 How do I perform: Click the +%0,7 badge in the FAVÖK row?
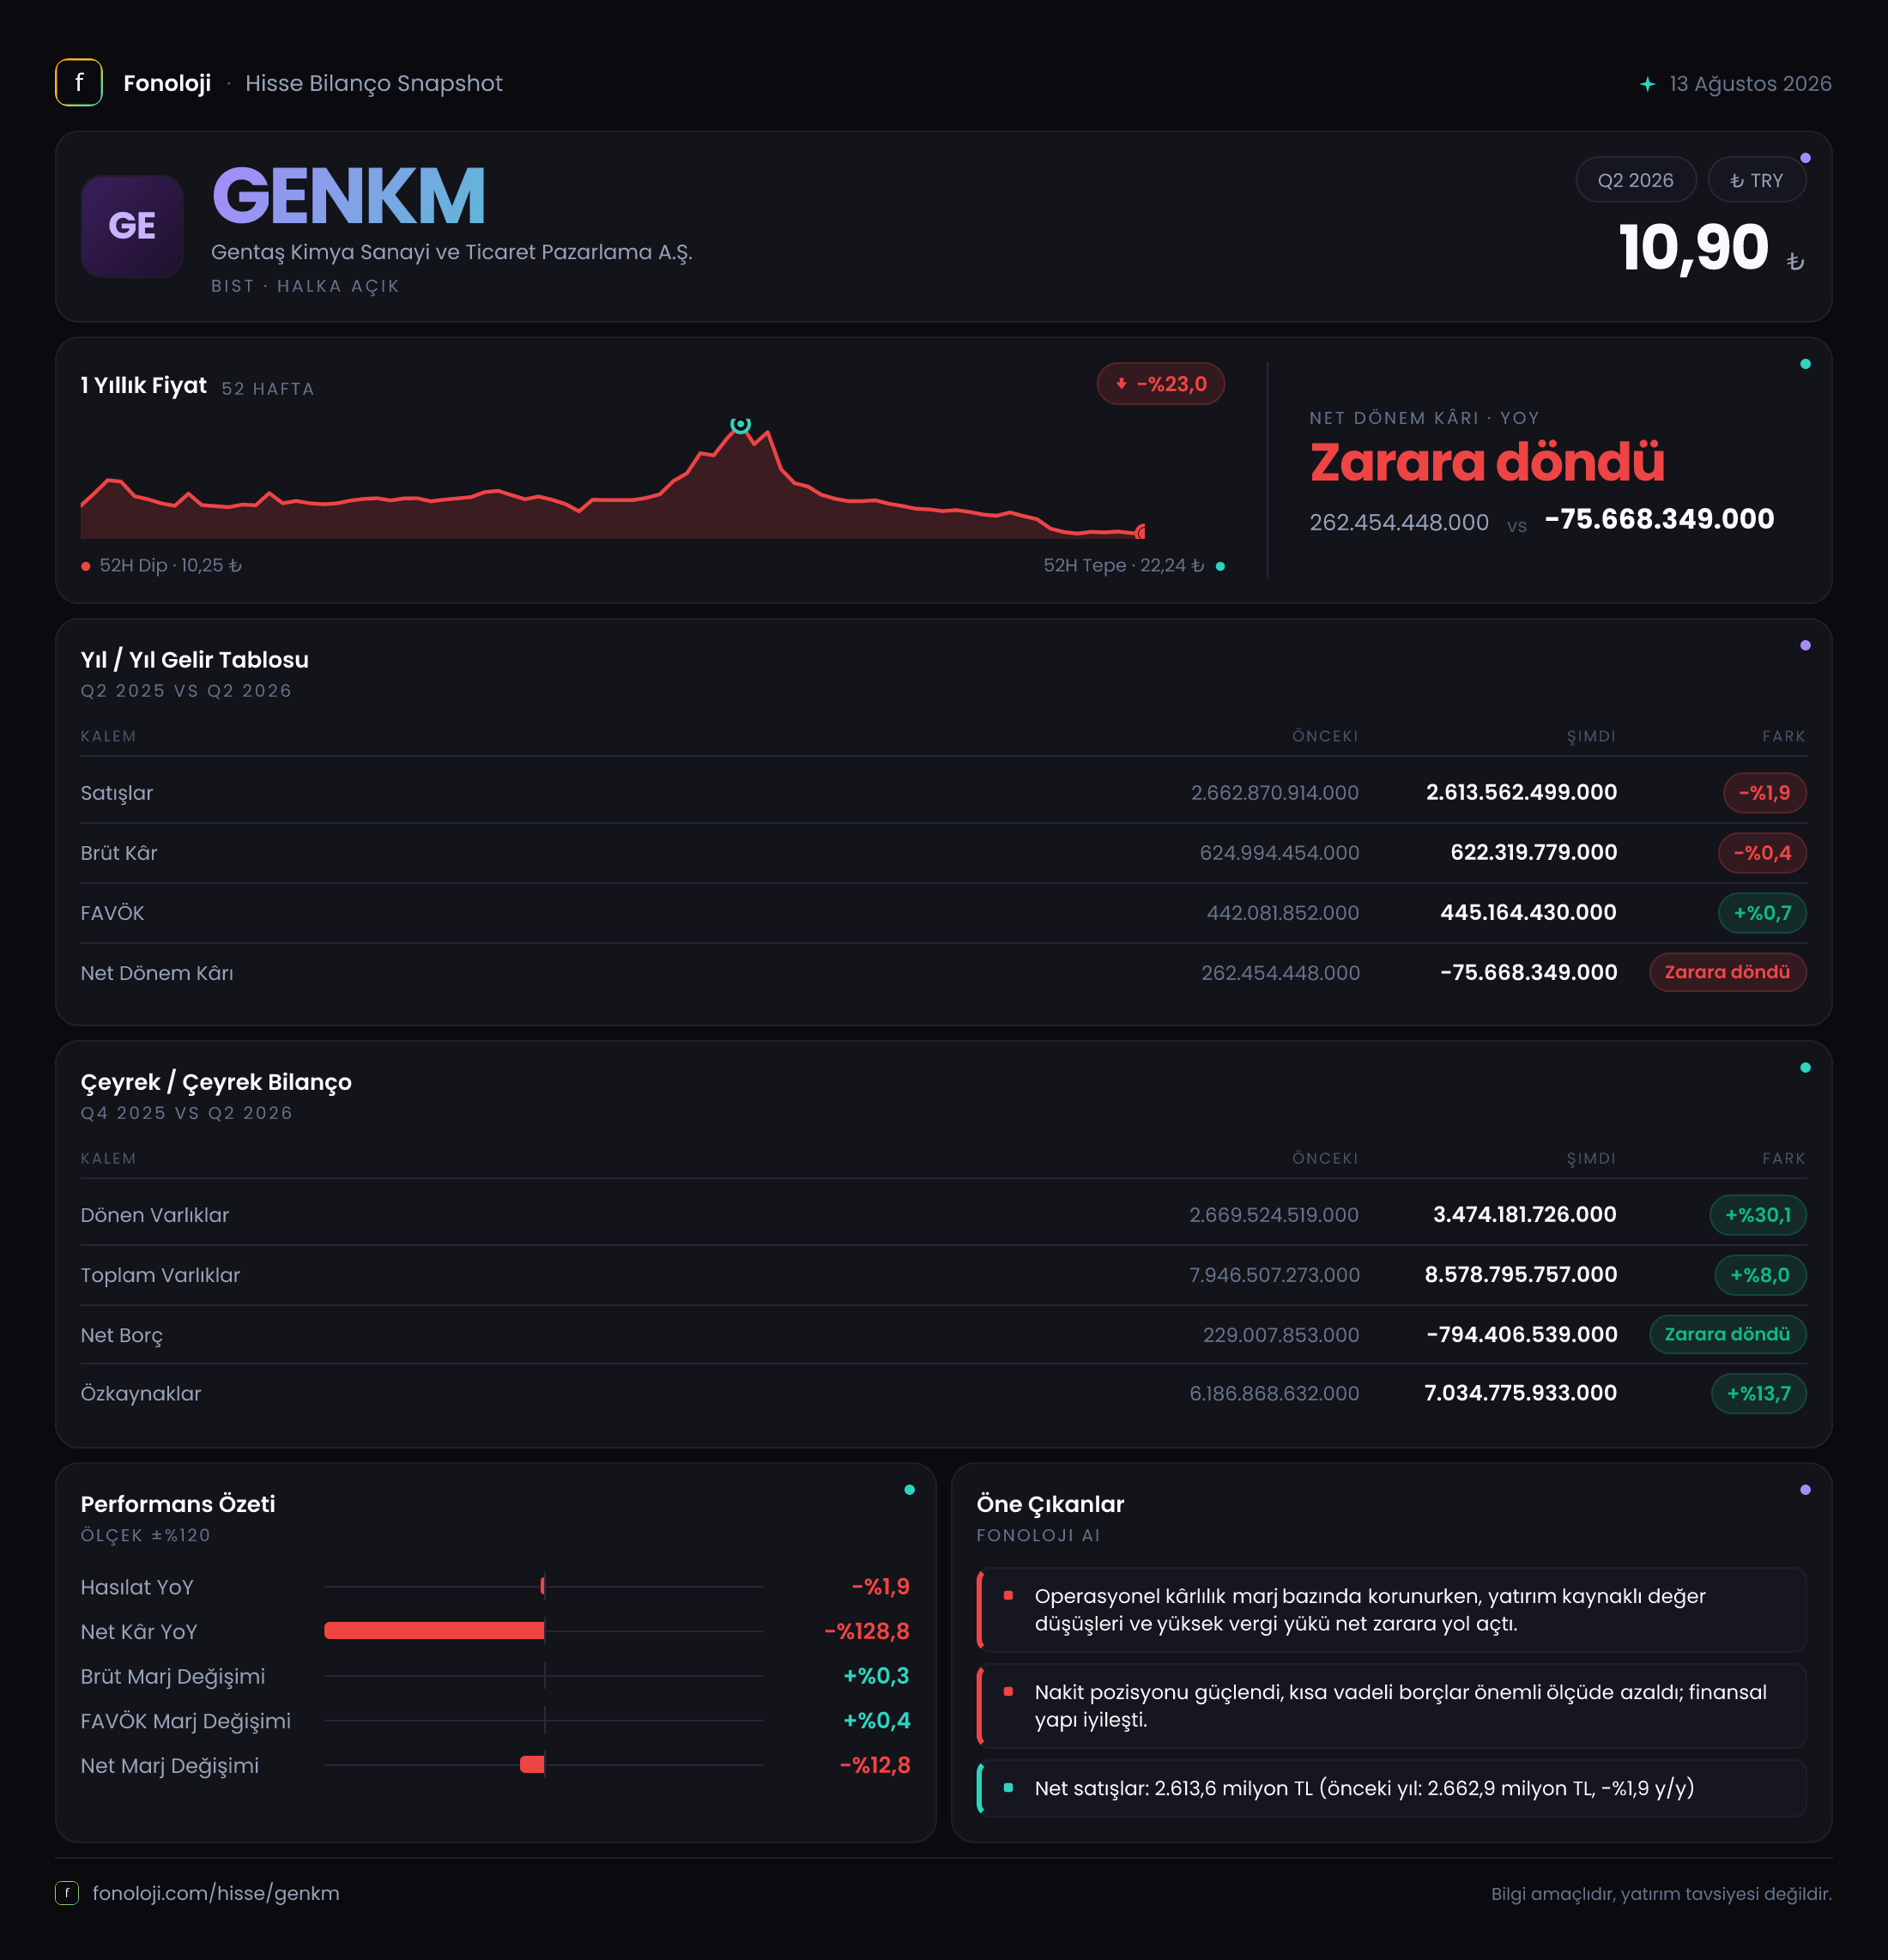point(1762,913)
